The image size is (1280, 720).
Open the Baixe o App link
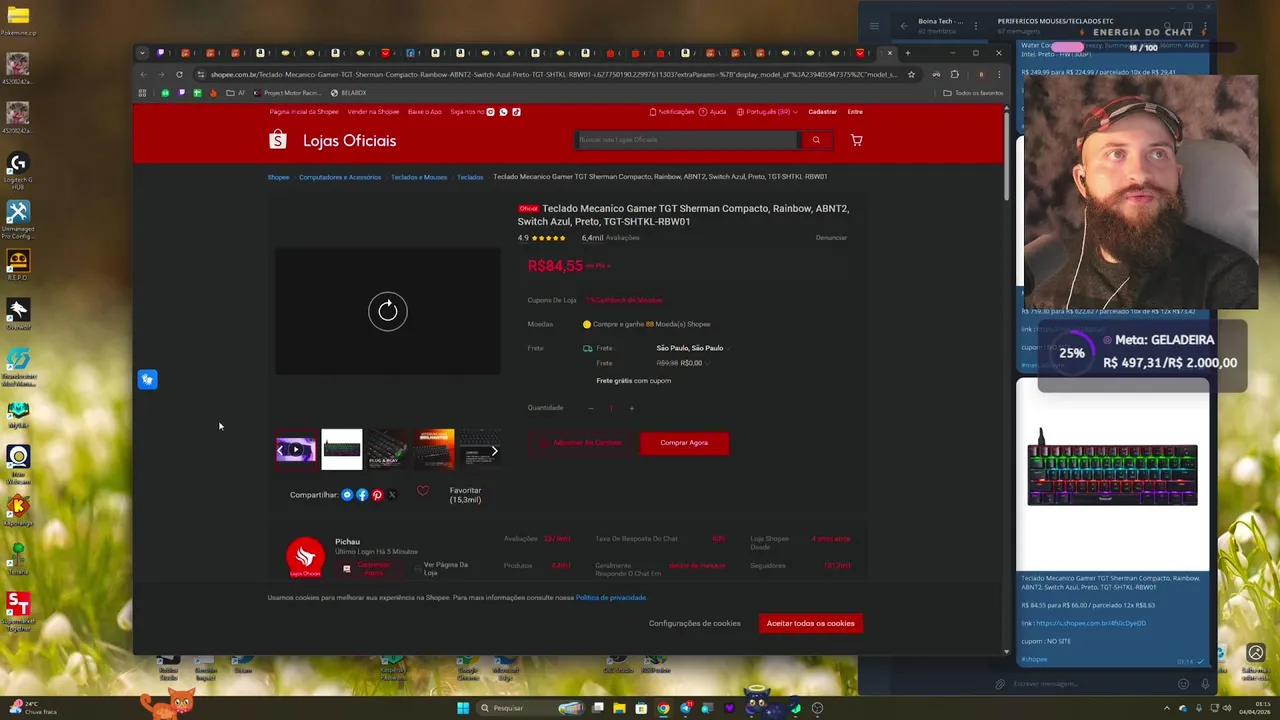pos(425,112)
